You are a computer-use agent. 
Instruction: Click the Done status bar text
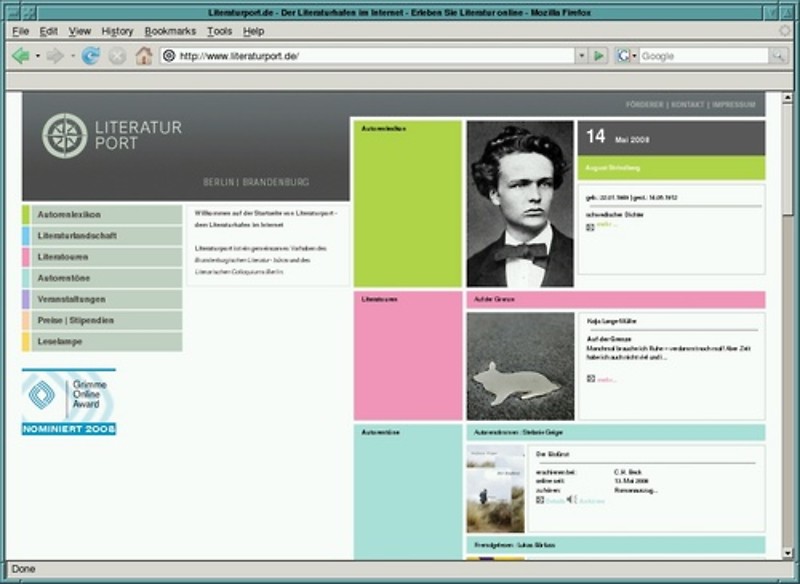[x=23, y=569]
